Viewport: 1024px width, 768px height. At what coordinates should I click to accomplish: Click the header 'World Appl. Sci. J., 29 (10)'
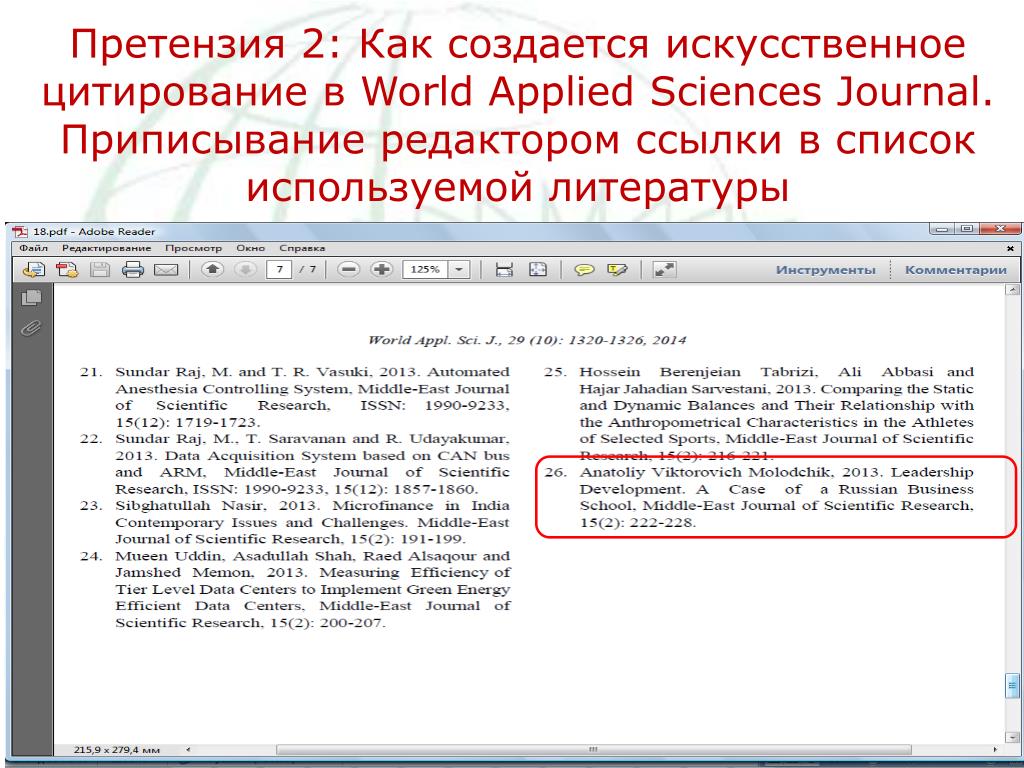(465, 340)
